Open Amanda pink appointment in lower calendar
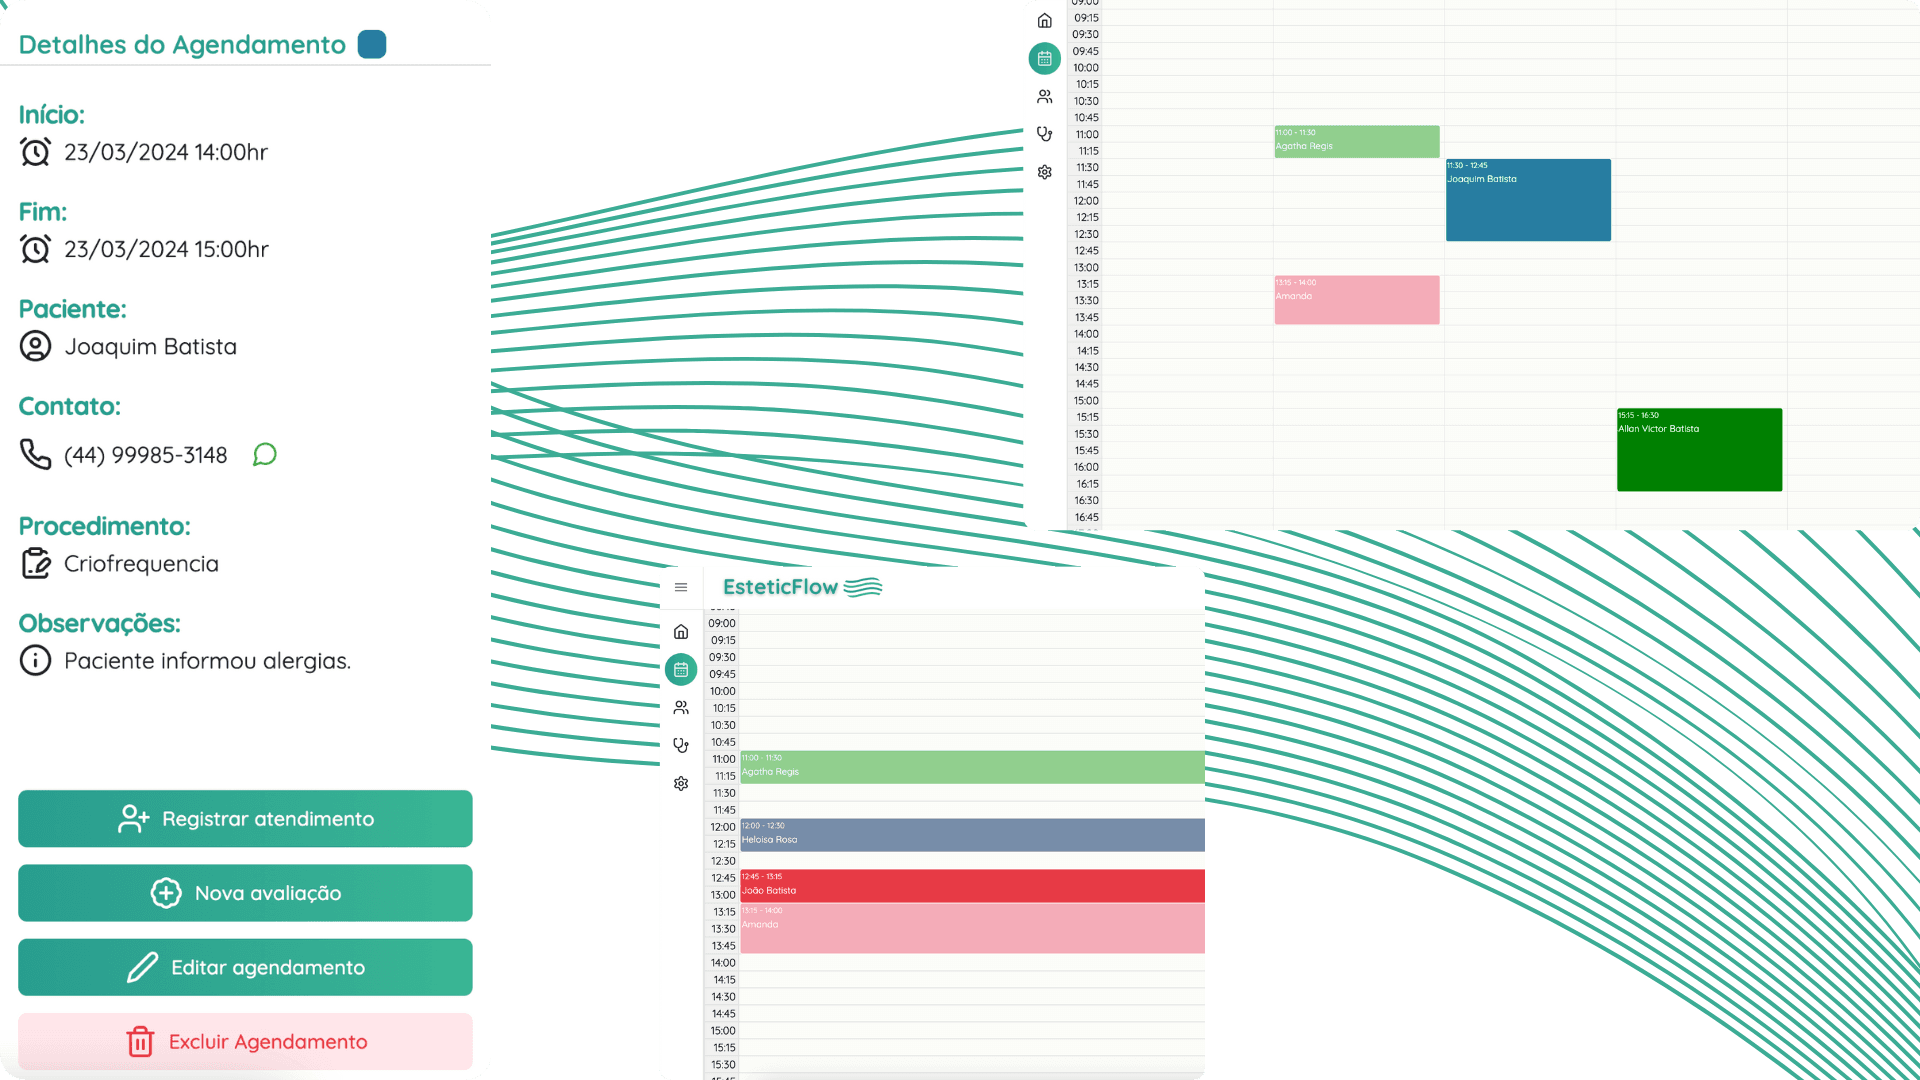This screenshot has width=1920, height=1080. [972, 929]
